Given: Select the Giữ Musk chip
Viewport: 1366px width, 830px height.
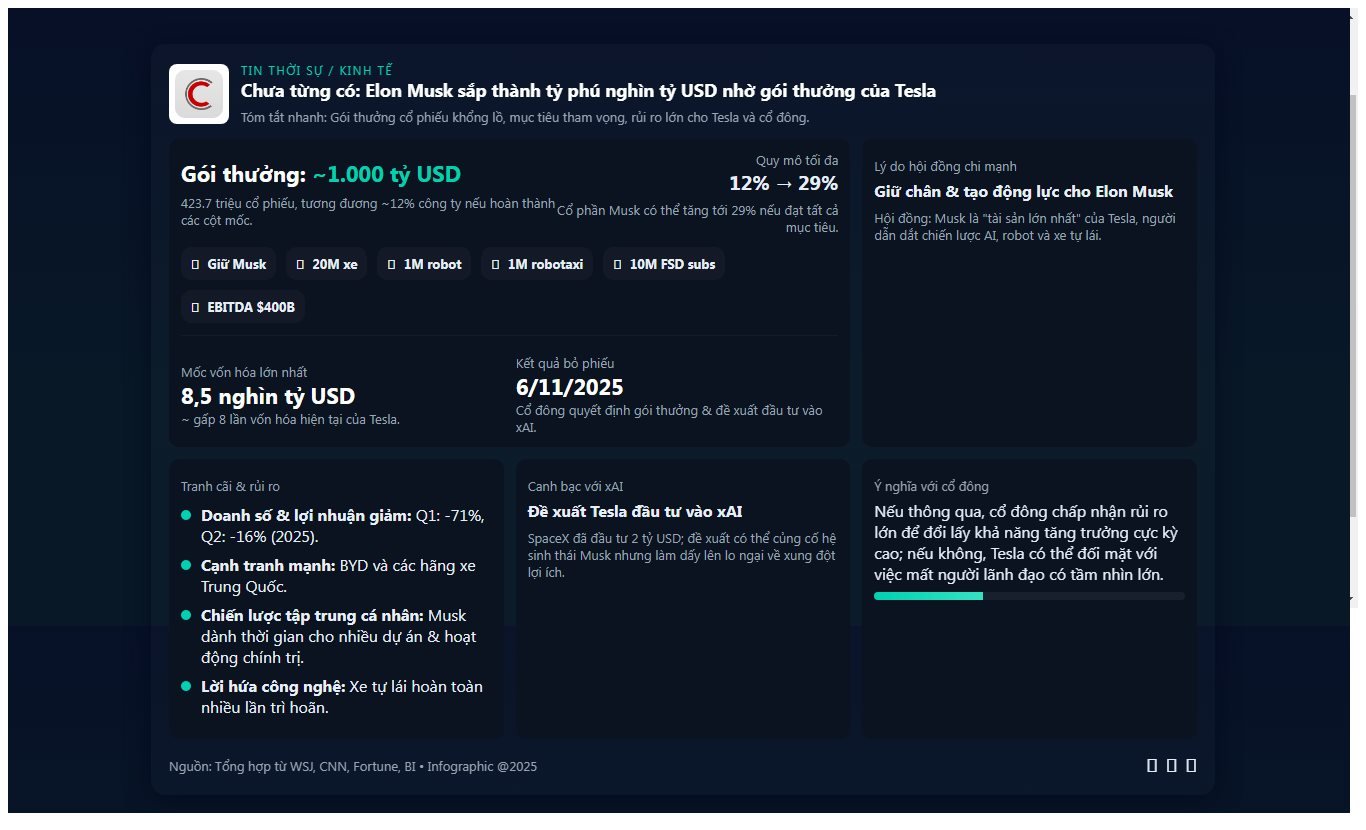Looking at the screenshot, I should (229, 264).
